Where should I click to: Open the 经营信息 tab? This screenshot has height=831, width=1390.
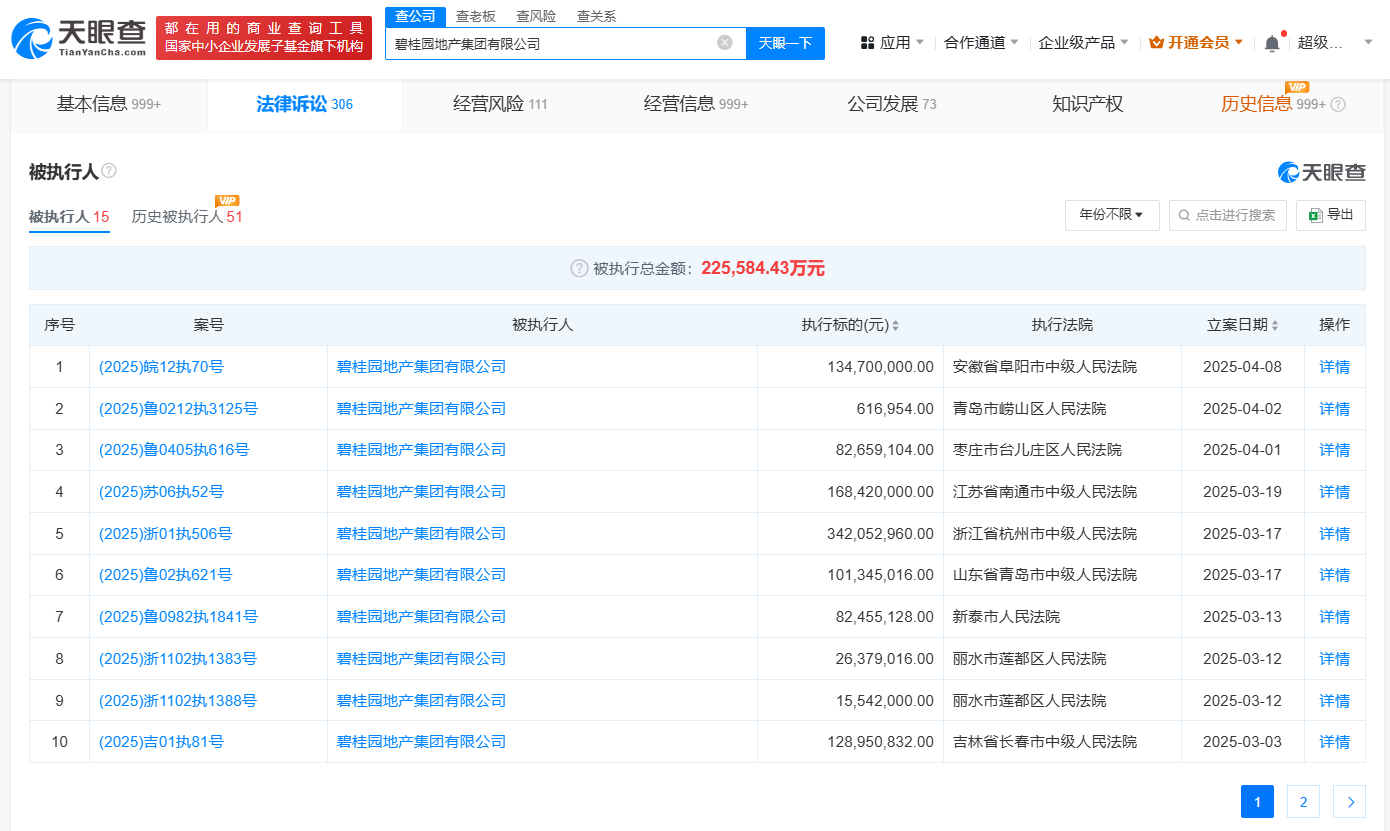click(x=695, y=104)
